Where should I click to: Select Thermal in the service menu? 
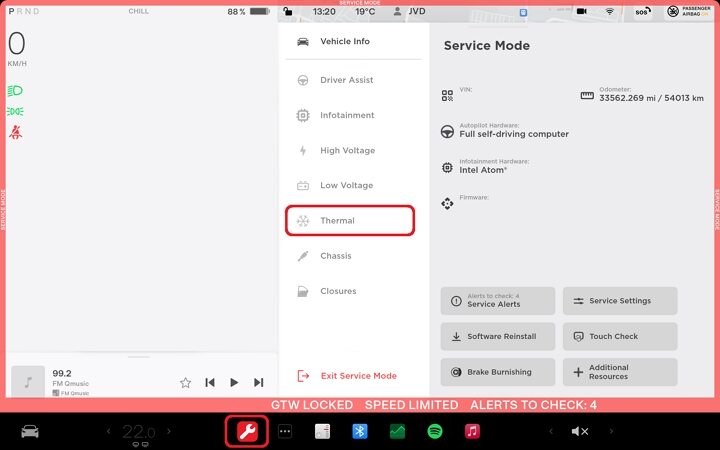(350, 221)
